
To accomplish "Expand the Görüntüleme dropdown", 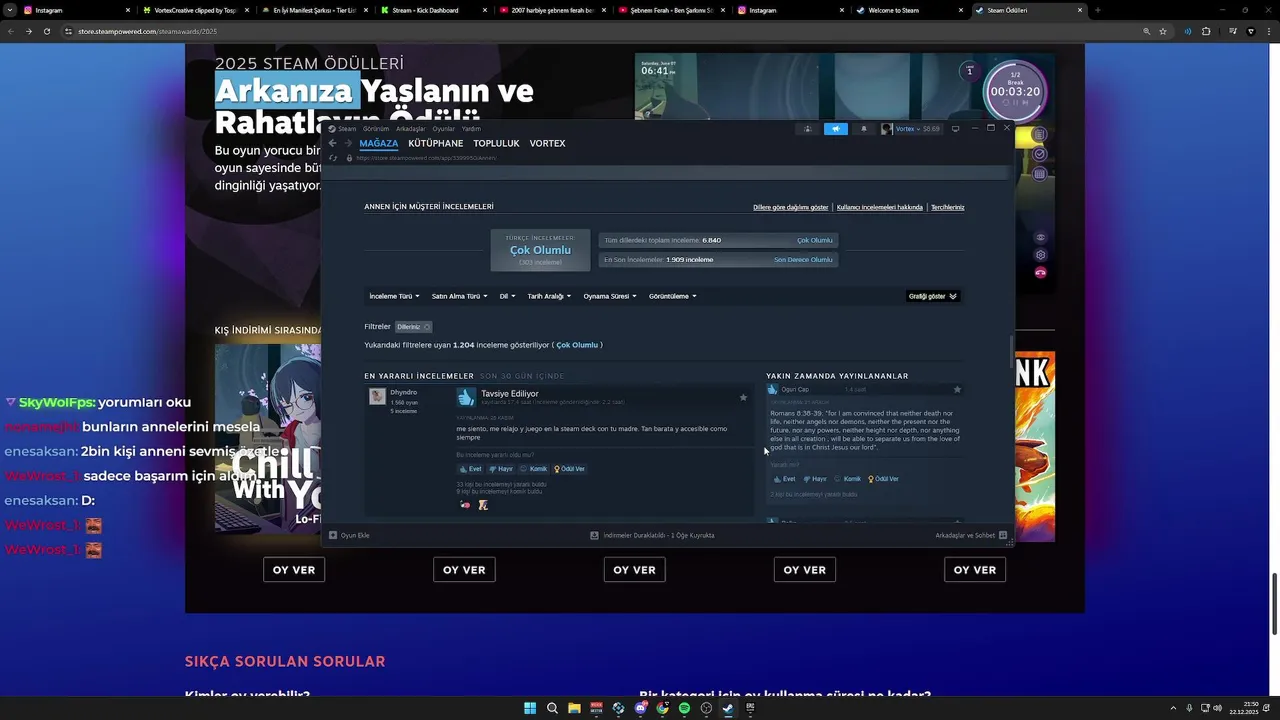I will [672, 296].
